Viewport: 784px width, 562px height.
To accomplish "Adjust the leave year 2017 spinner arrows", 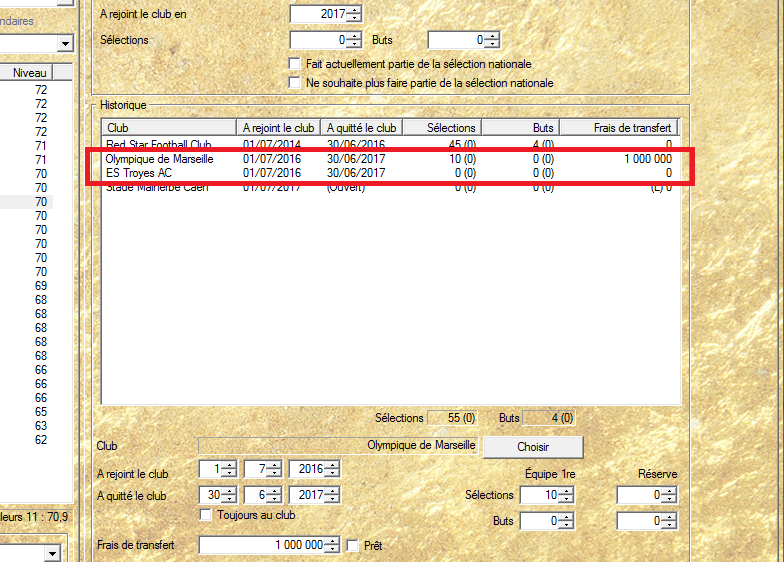I will 332,495.
